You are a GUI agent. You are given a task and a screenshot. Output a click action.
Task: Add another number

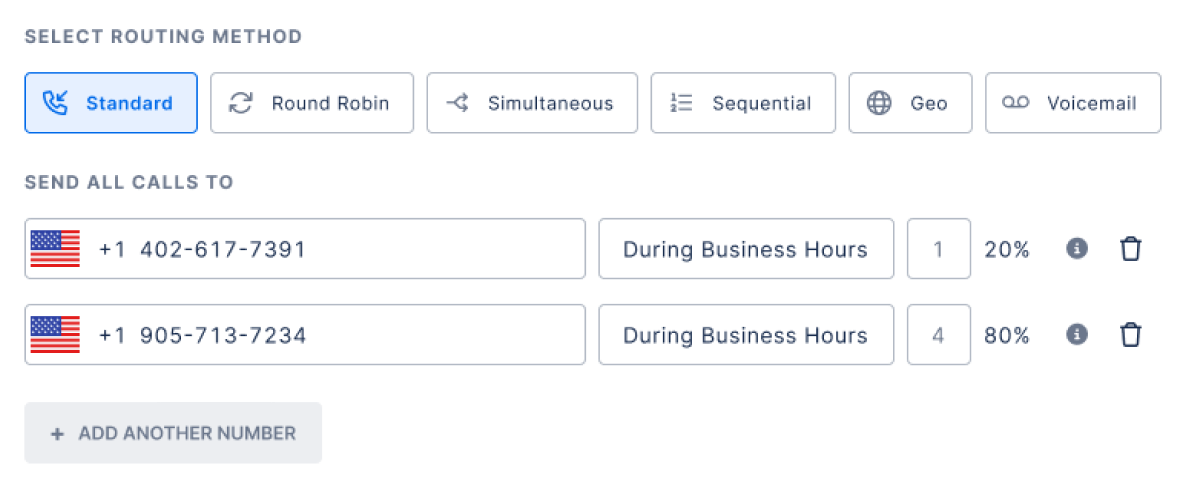173,433
